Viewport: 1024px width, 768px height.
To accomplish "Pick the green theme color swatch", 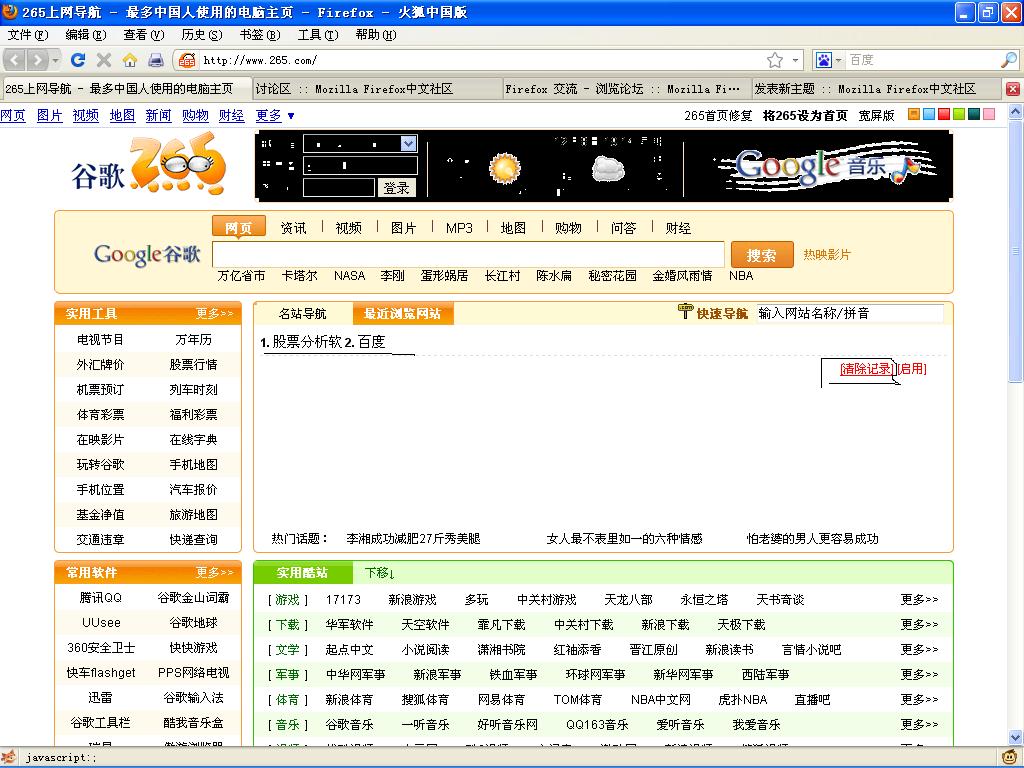I will (959, 114).
